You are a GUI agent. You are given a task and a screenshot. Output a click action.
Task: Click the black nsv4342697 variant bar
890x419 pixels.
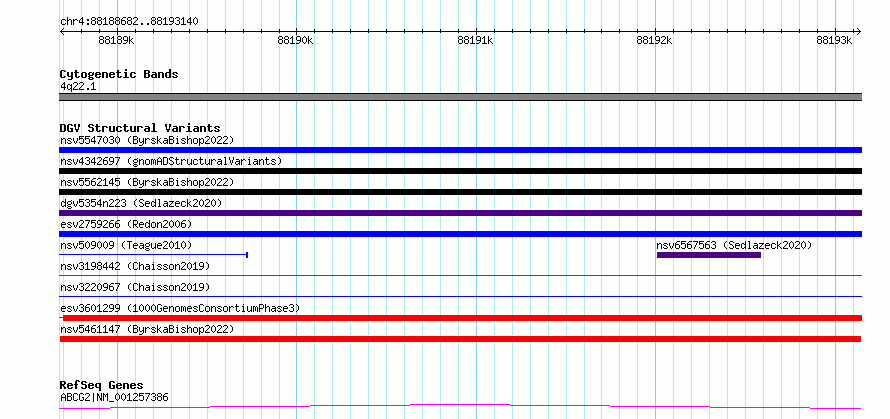click(460, 171)
